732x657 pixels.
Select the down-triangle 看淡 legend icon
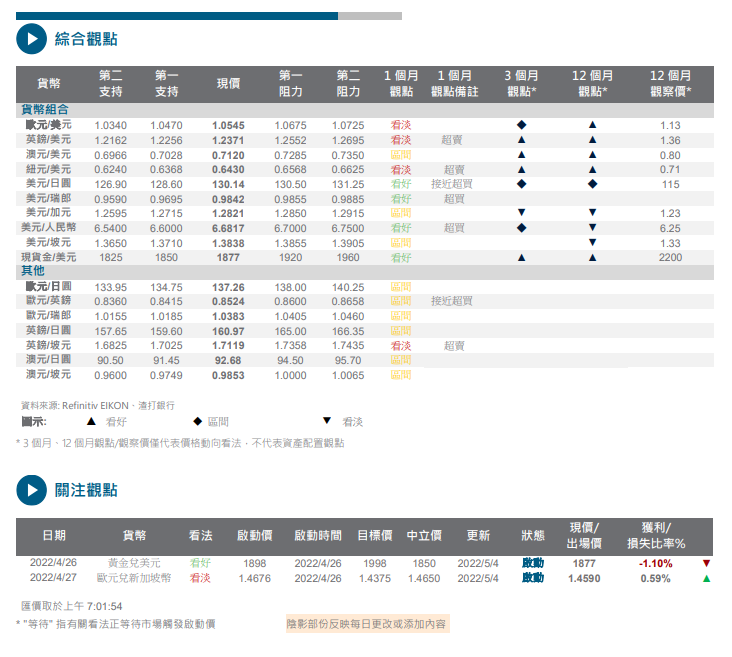tap(326, 422)
